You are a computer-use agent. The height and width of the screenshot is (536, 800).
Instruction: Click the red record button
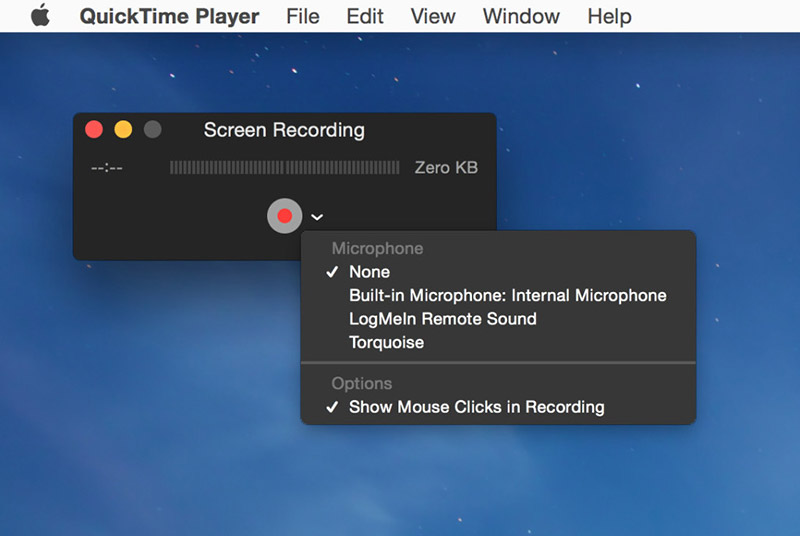pos(284,216)
